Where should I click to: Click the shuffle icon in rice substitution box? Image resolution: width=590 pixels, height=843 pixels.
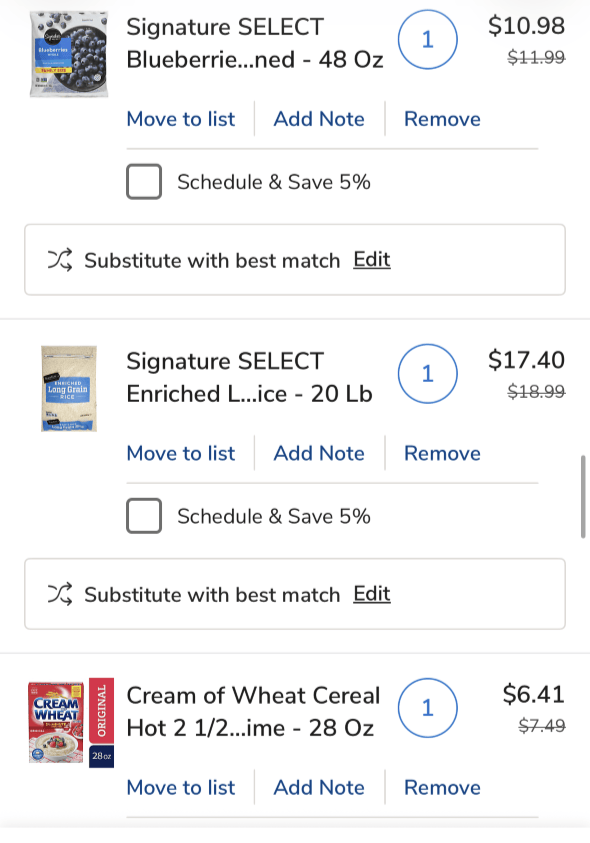click(x=60, y=595)
